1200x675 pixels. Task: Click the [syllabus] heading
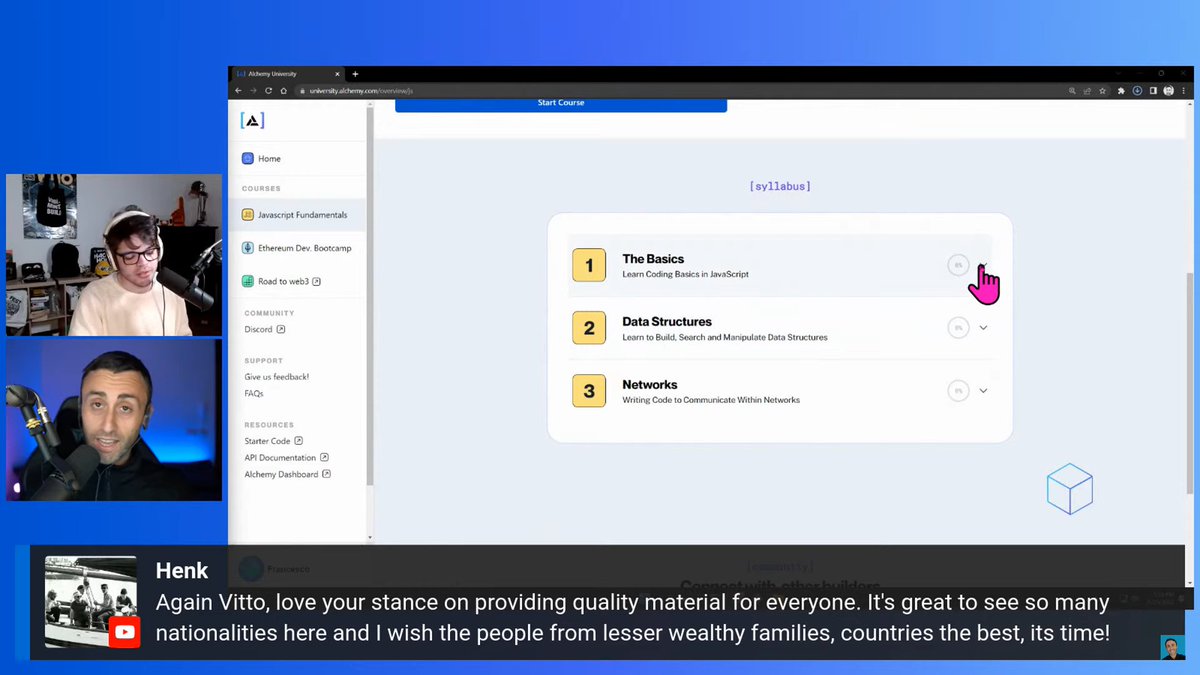pos(780,186)
